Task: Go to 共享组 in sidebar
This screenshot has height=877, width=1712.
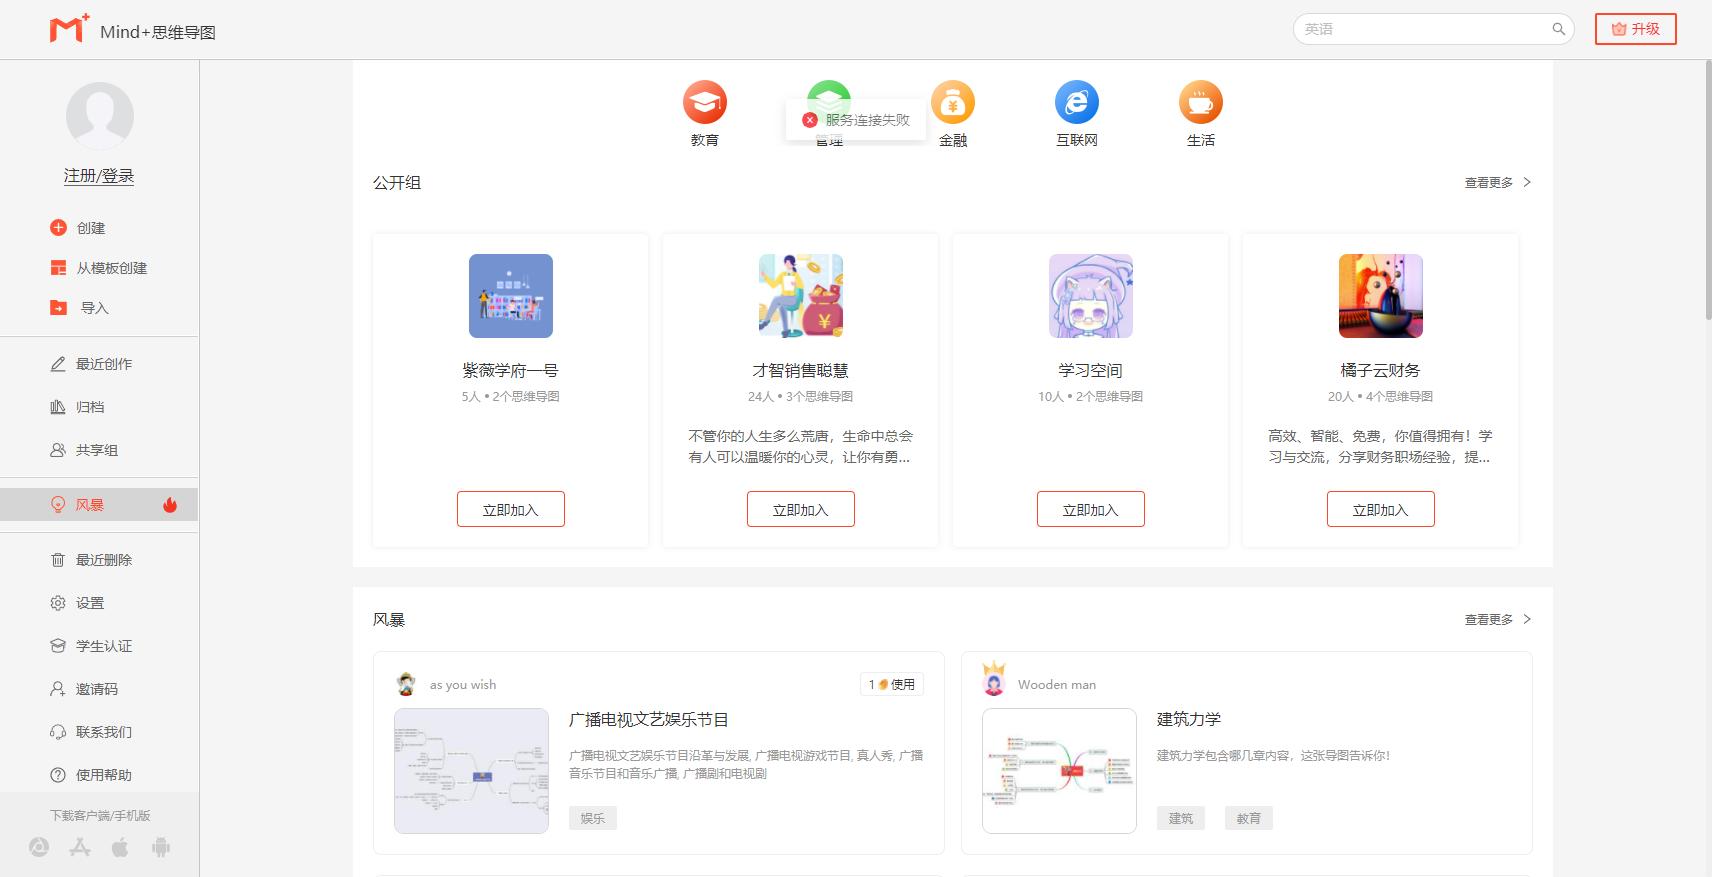Action: click(x=96, y=450)
